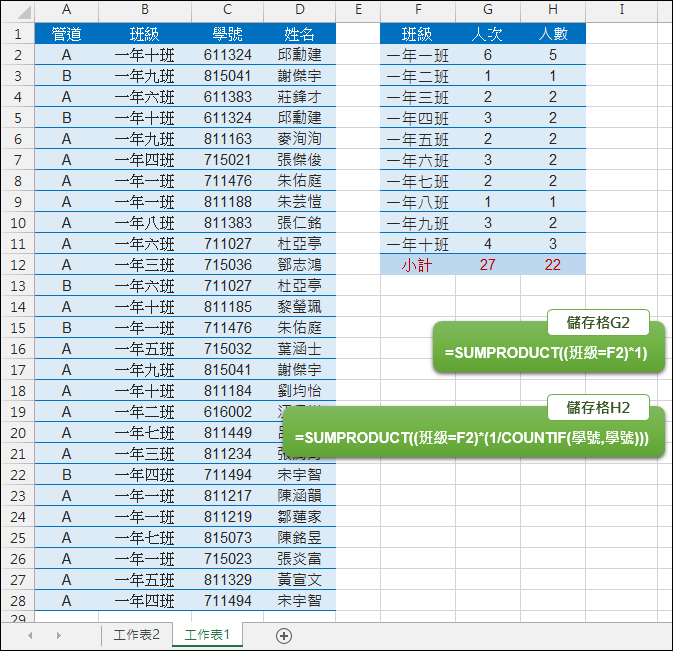Switch to sheet tab 工作表2
673x651 pixels.
pyautogui.click(x=136, y=635)
